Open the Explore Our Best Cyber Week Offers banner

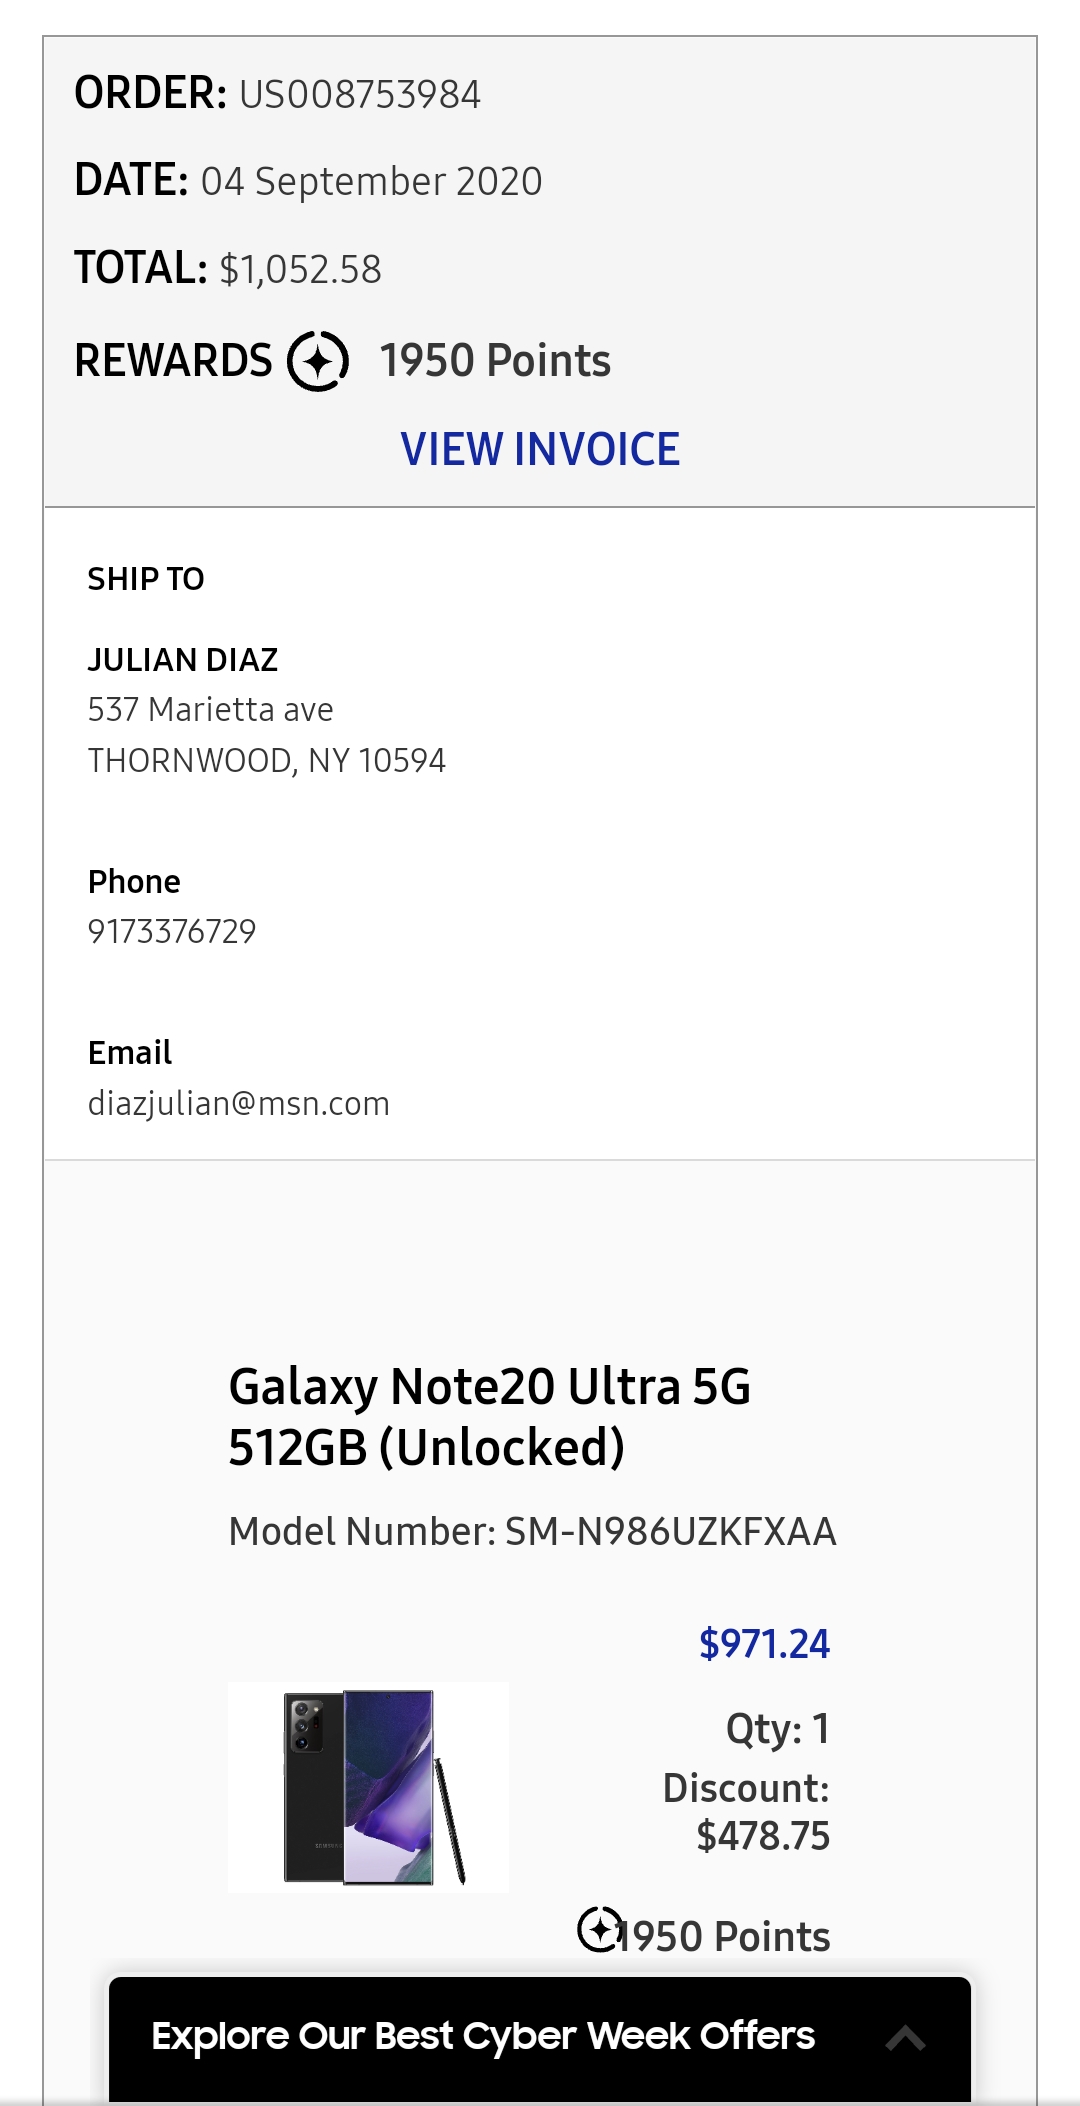coord(540,2039)
